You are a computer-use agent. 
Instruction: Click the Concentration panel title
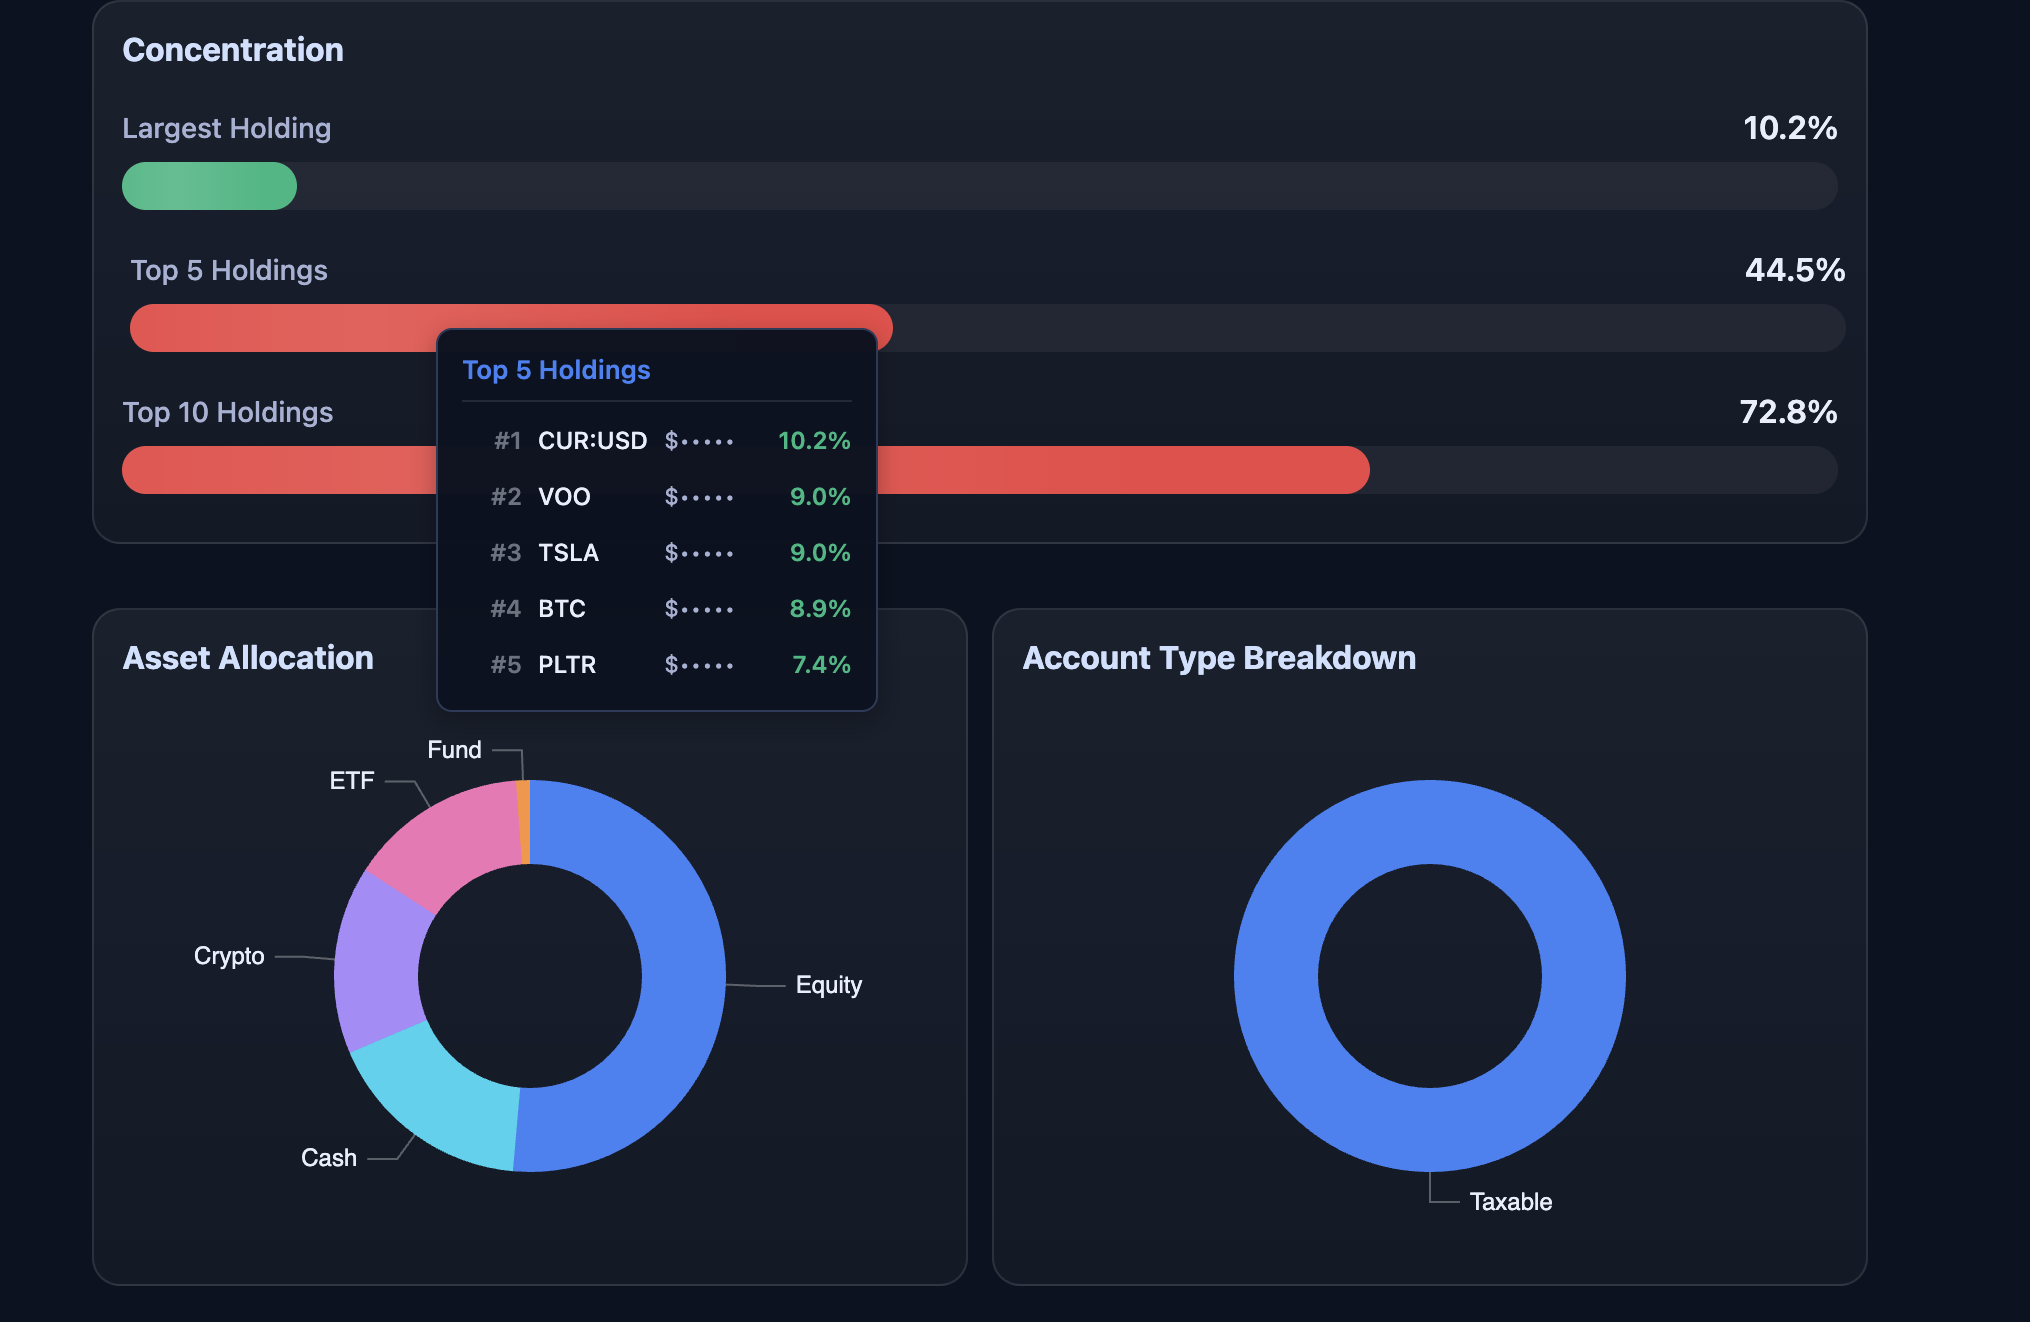(233, 48)
